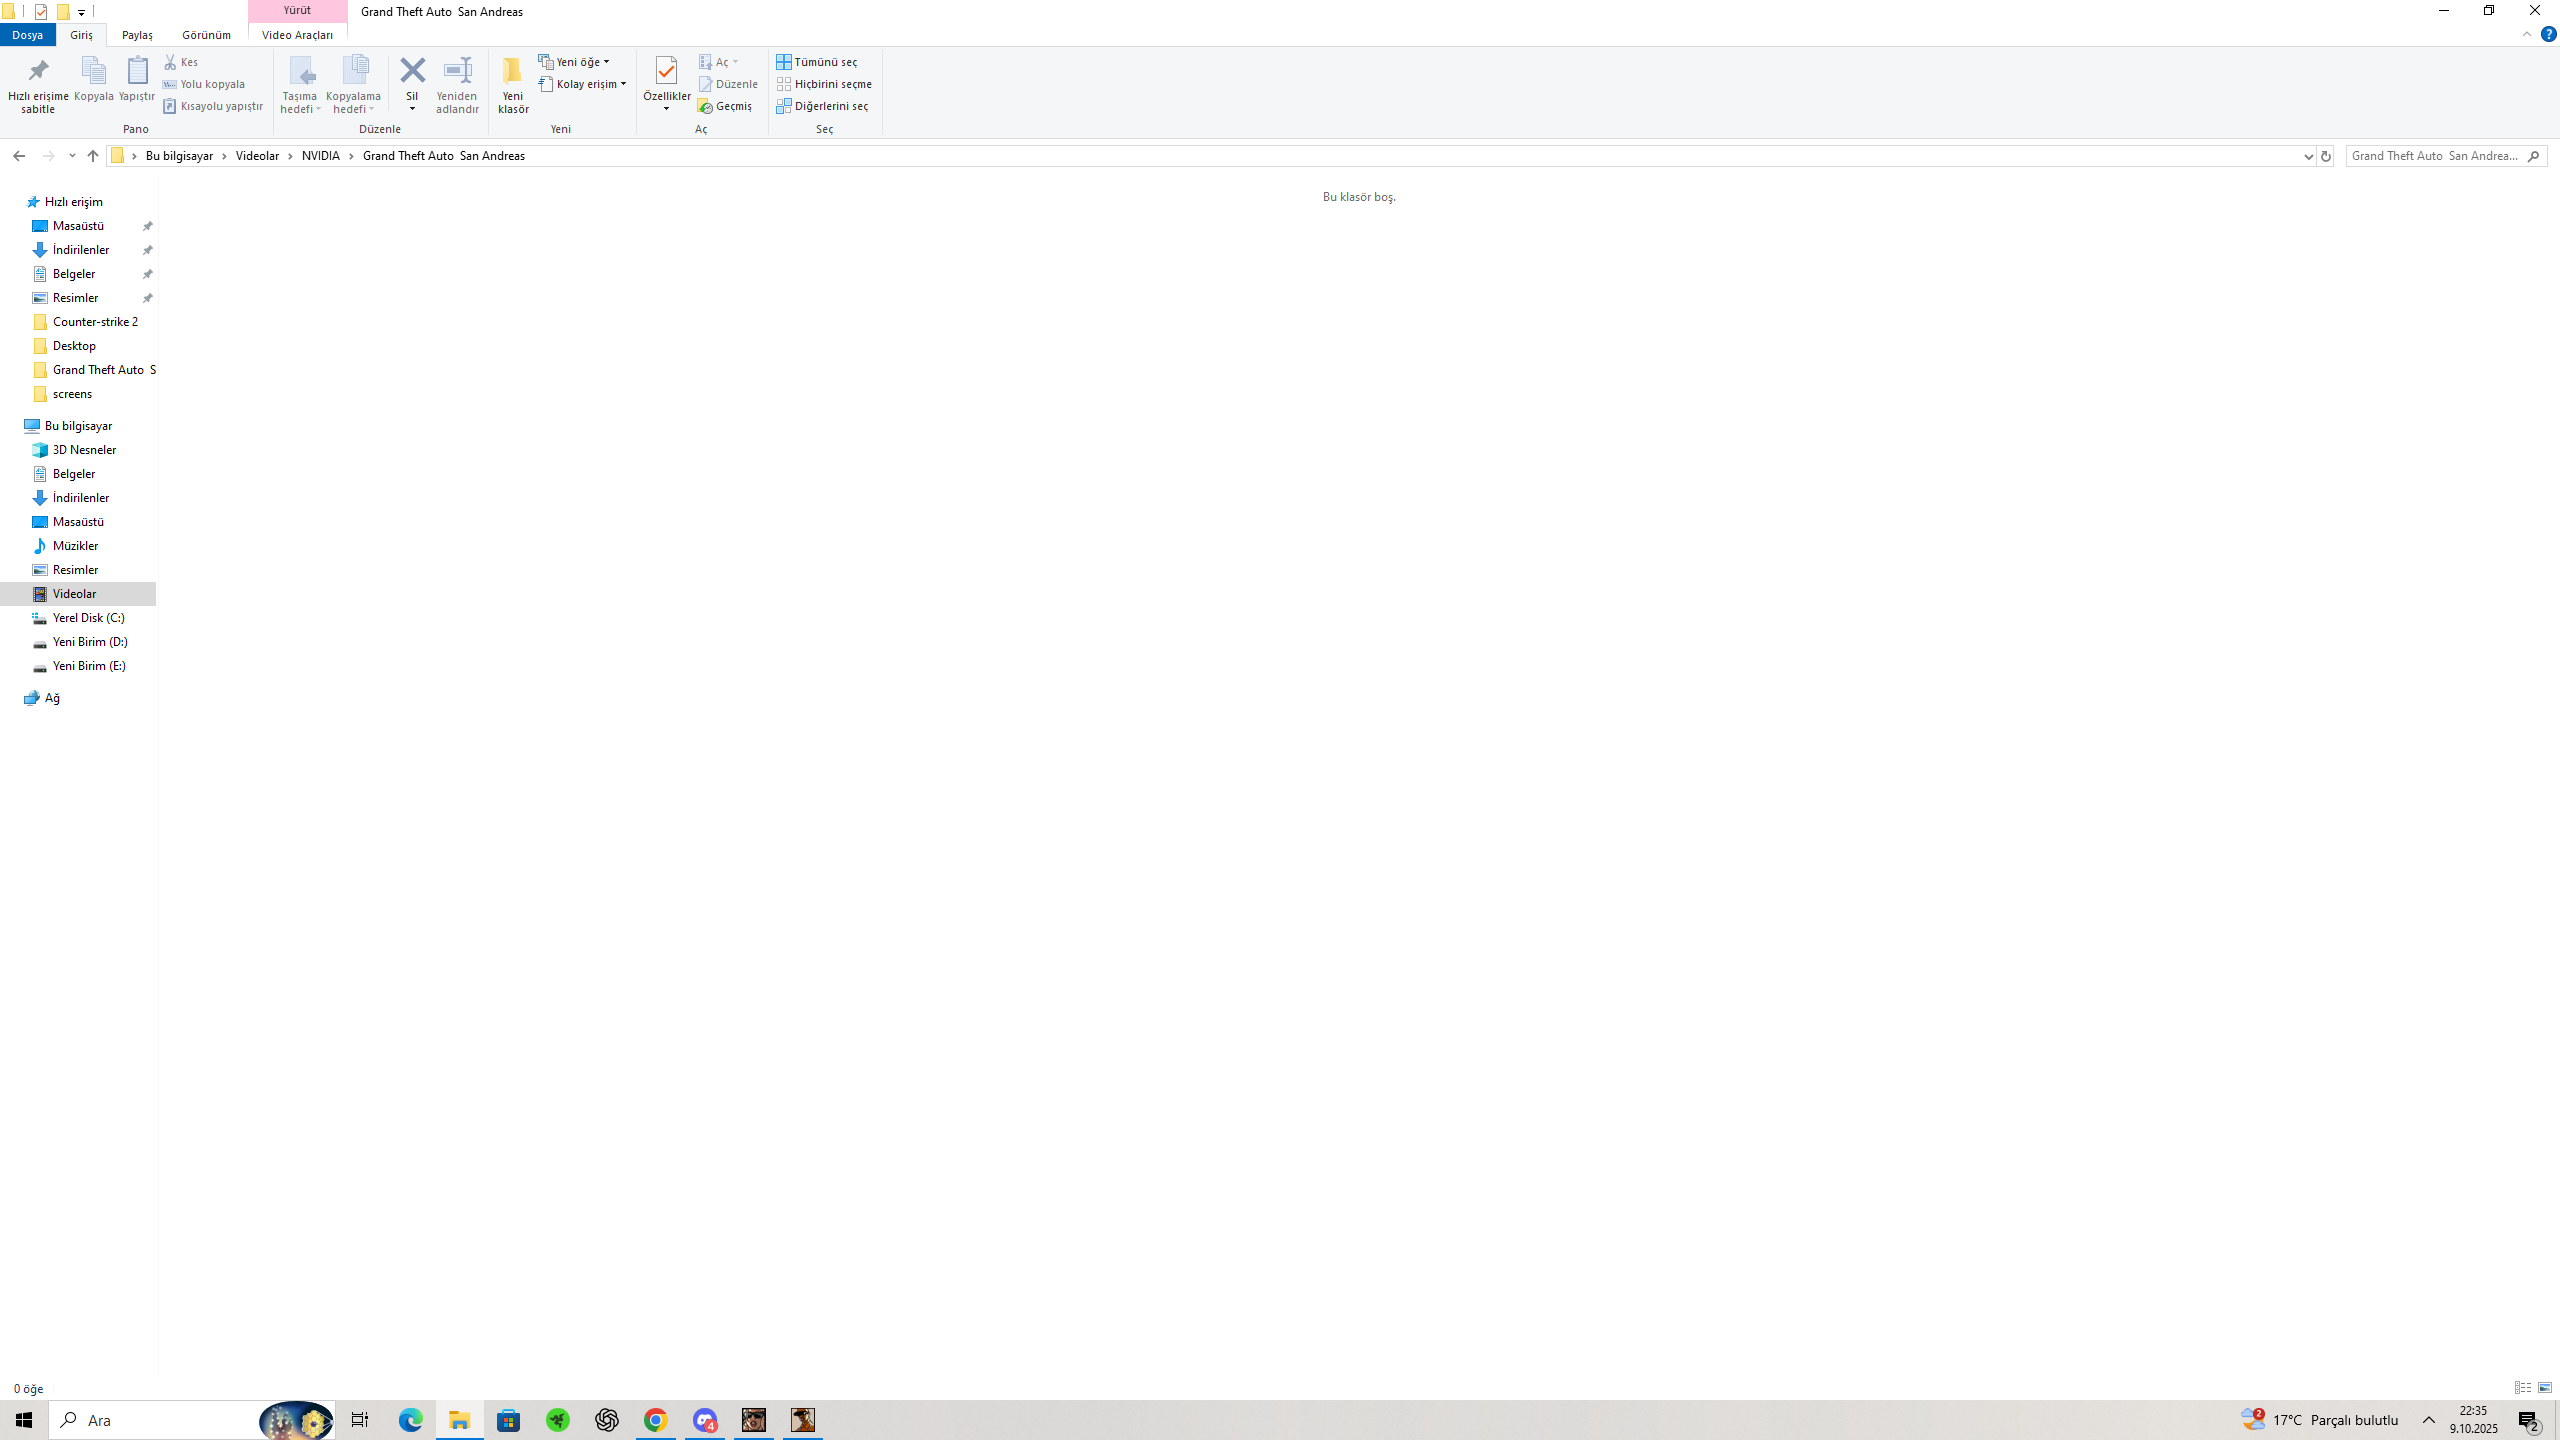The width and height of the screenshot is (2560, 1440).
Task: Open screens folder in sidebar
Action: click(x=72, y=394)
